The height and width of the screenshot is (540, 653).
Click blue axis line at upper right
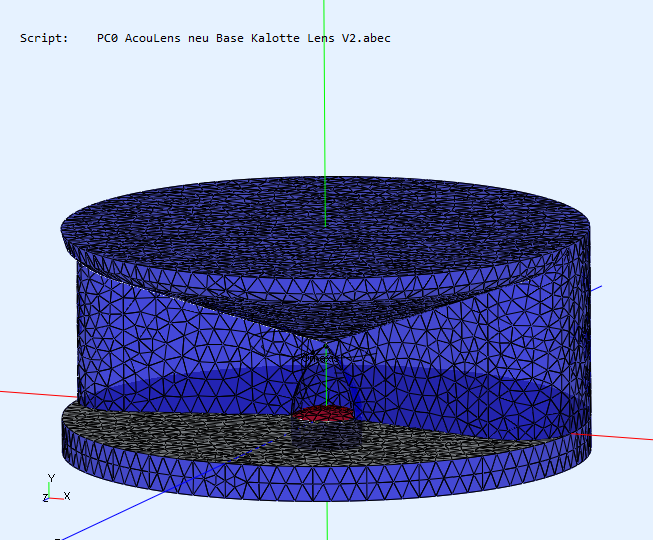597,288
